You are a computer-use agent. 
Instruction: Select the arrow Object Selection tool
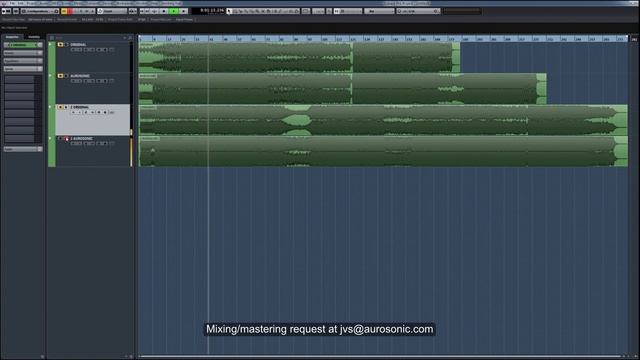click(229, 11)
